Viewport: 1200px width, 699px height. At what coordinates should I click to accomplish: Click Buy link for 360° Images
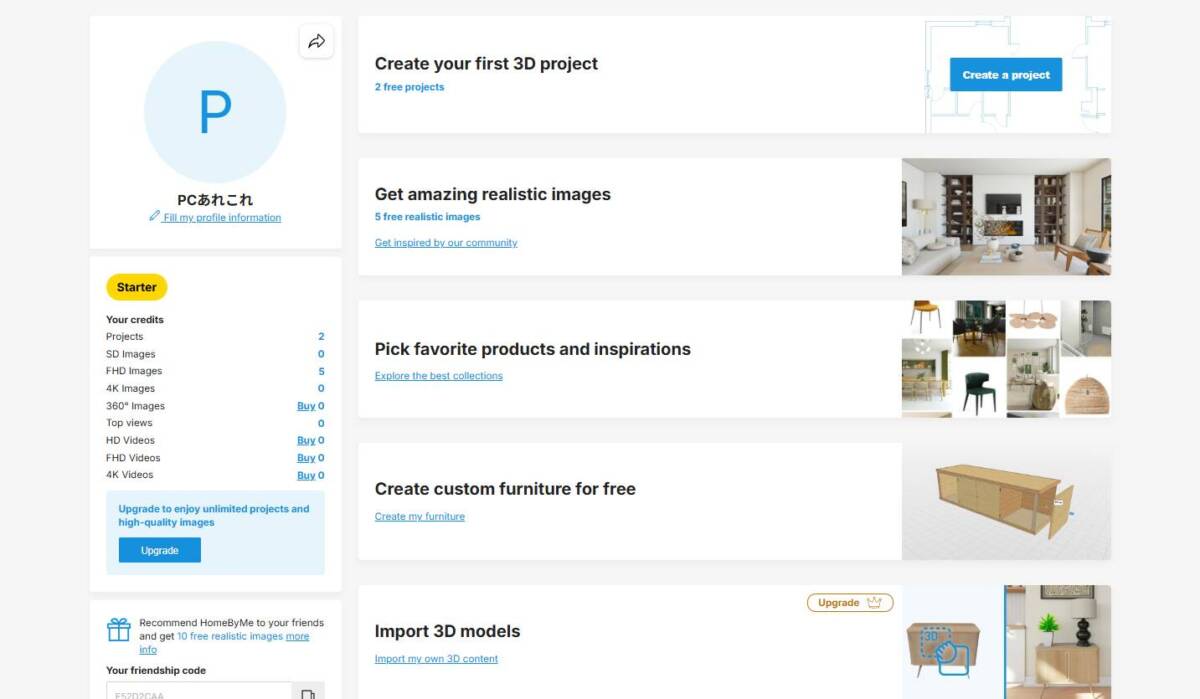click(x=306, y=406)
